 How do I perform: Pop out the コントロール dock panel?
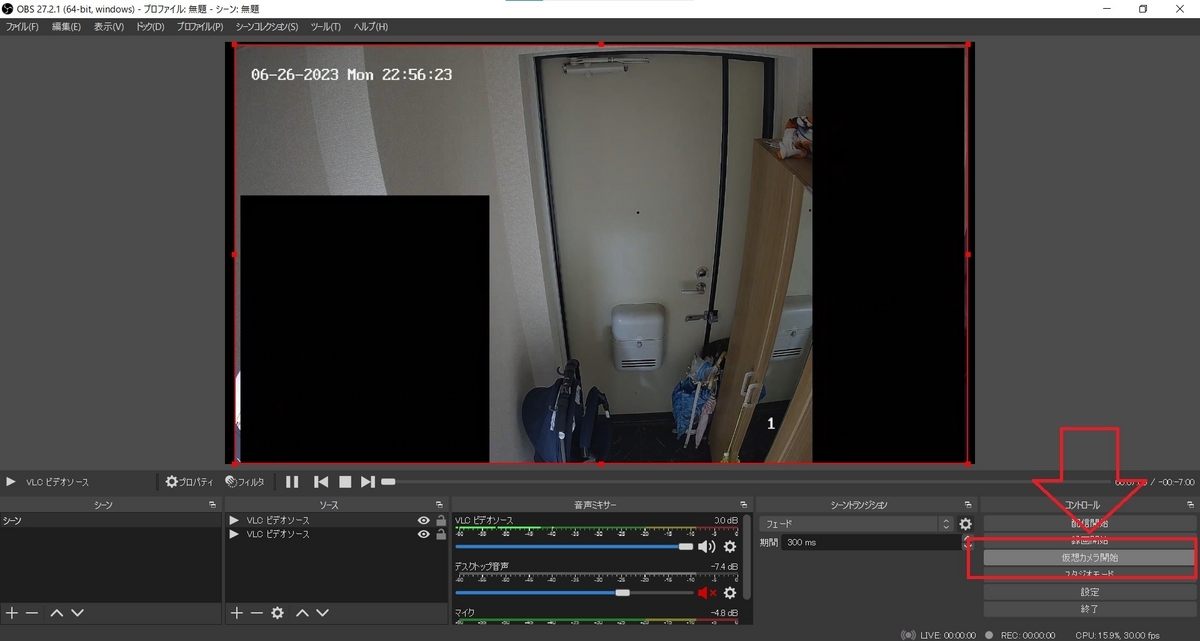(x=1190, y=505)
